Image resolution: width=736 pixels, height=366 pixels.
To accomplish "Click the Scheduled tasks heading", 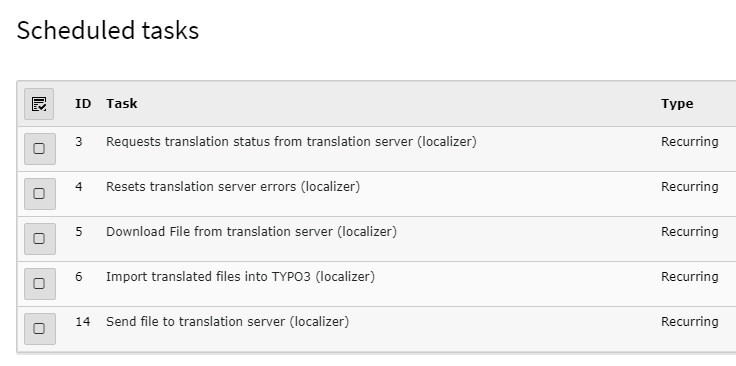I will 108,30.
